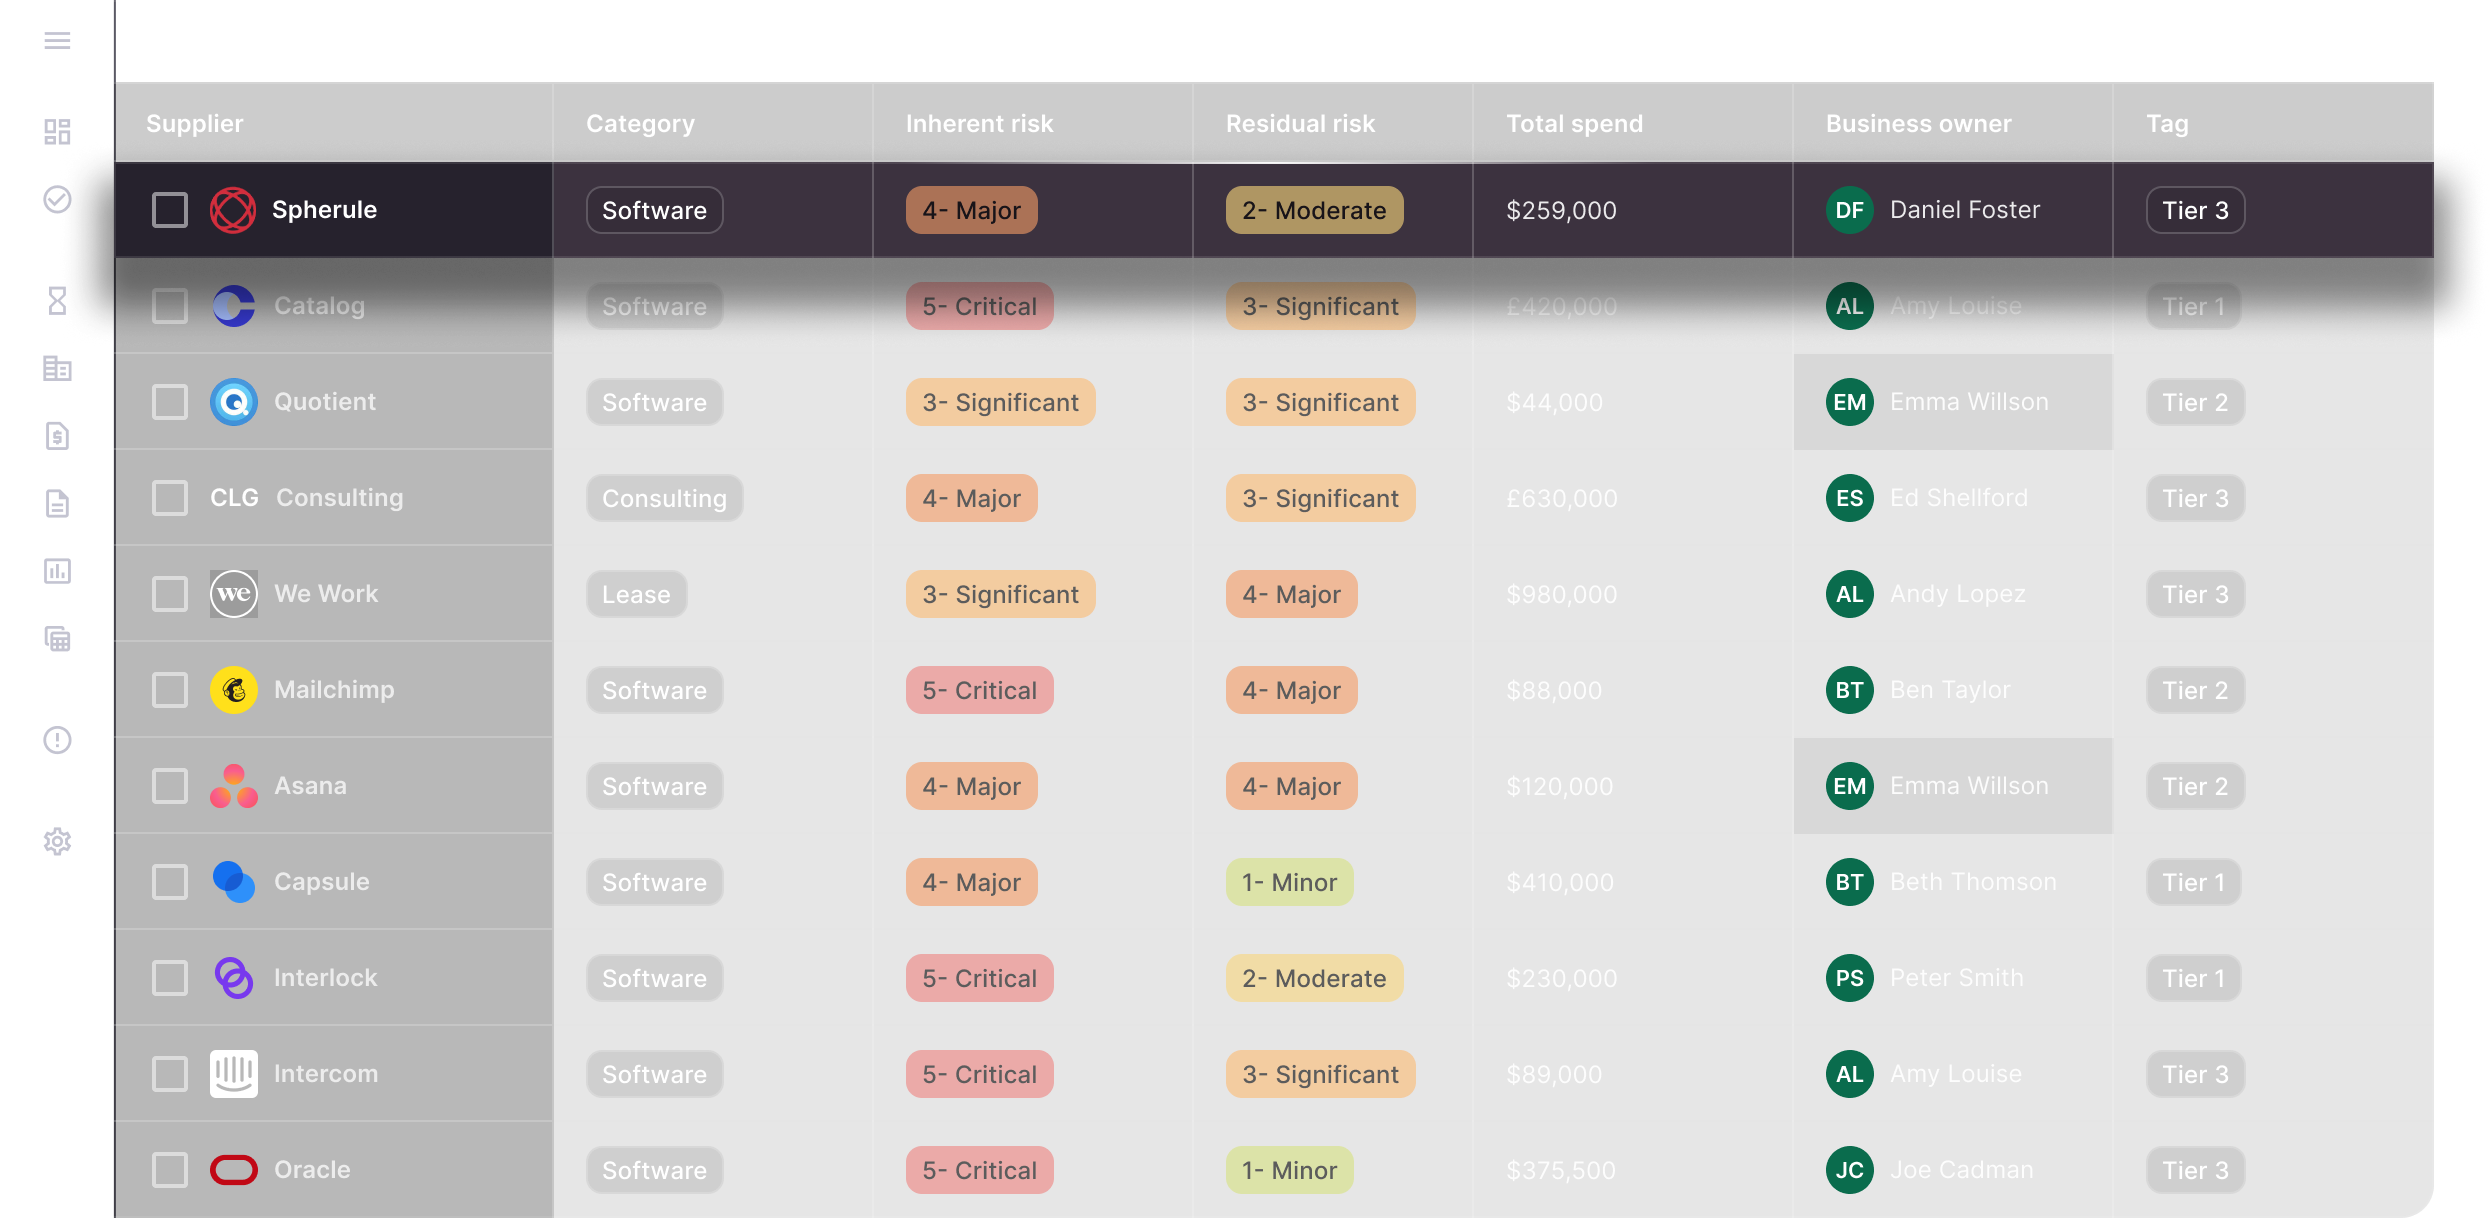Tick the Quotient row checkbox
The image size is (2490, 1218).
pos(170,402)
